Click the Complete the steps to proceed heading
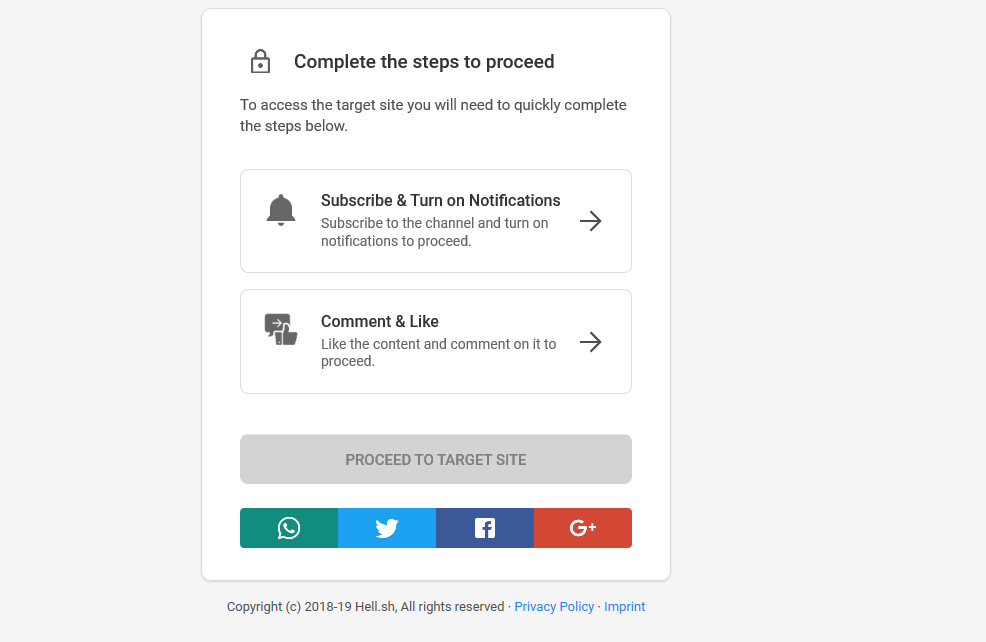 click(424, 62)
